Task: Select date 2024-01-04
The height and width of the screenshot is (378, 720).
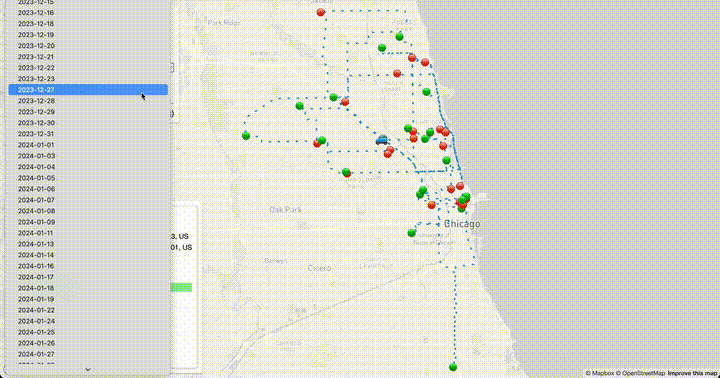Action: (88, 167)
